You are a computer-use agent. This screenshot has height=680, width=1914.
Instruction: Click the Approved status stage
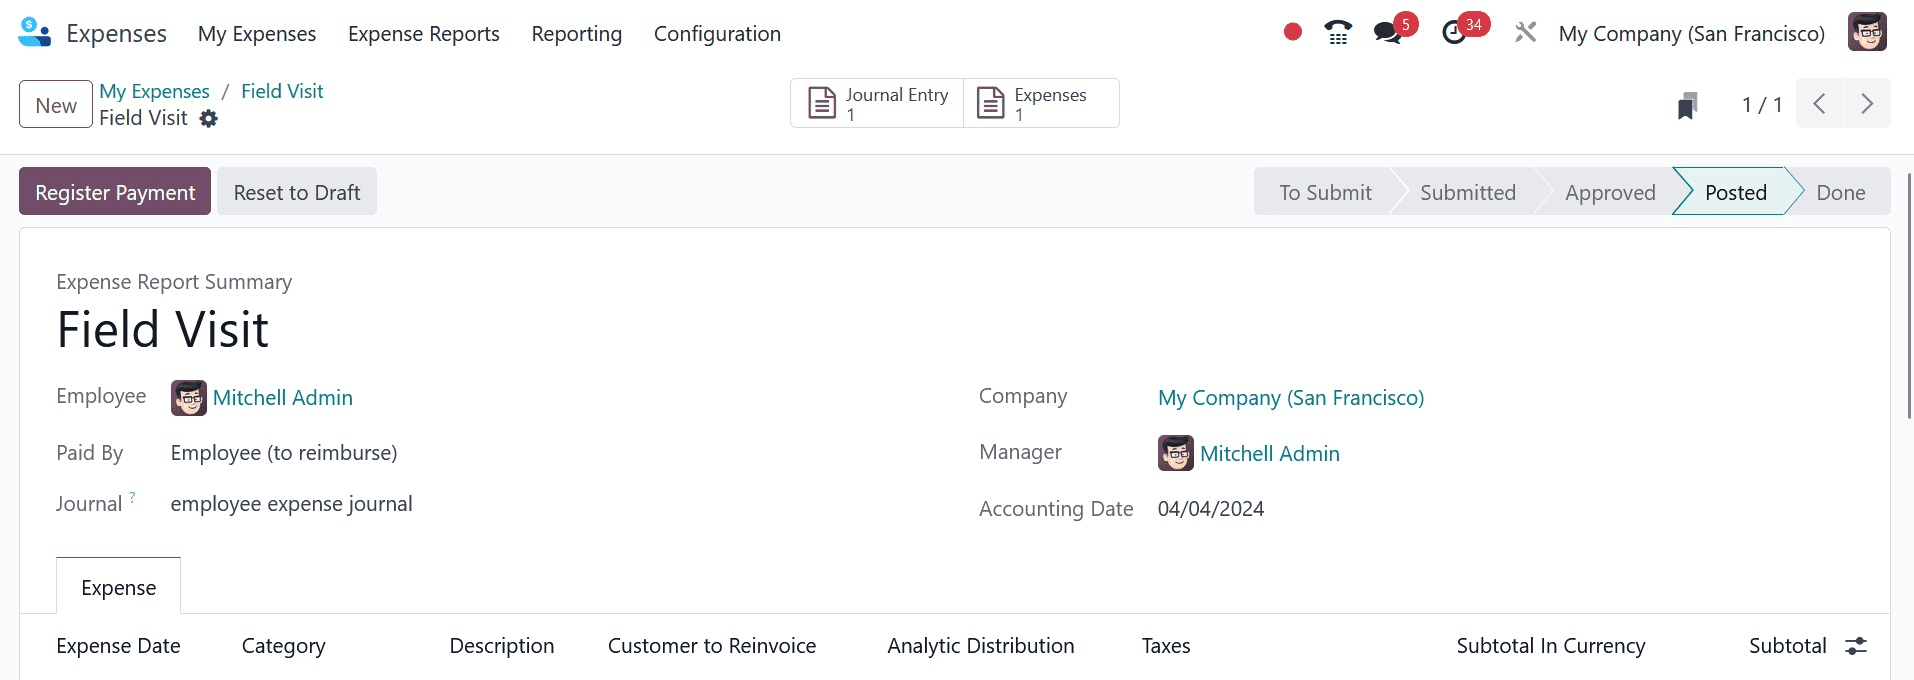[x=1610, y=192]
